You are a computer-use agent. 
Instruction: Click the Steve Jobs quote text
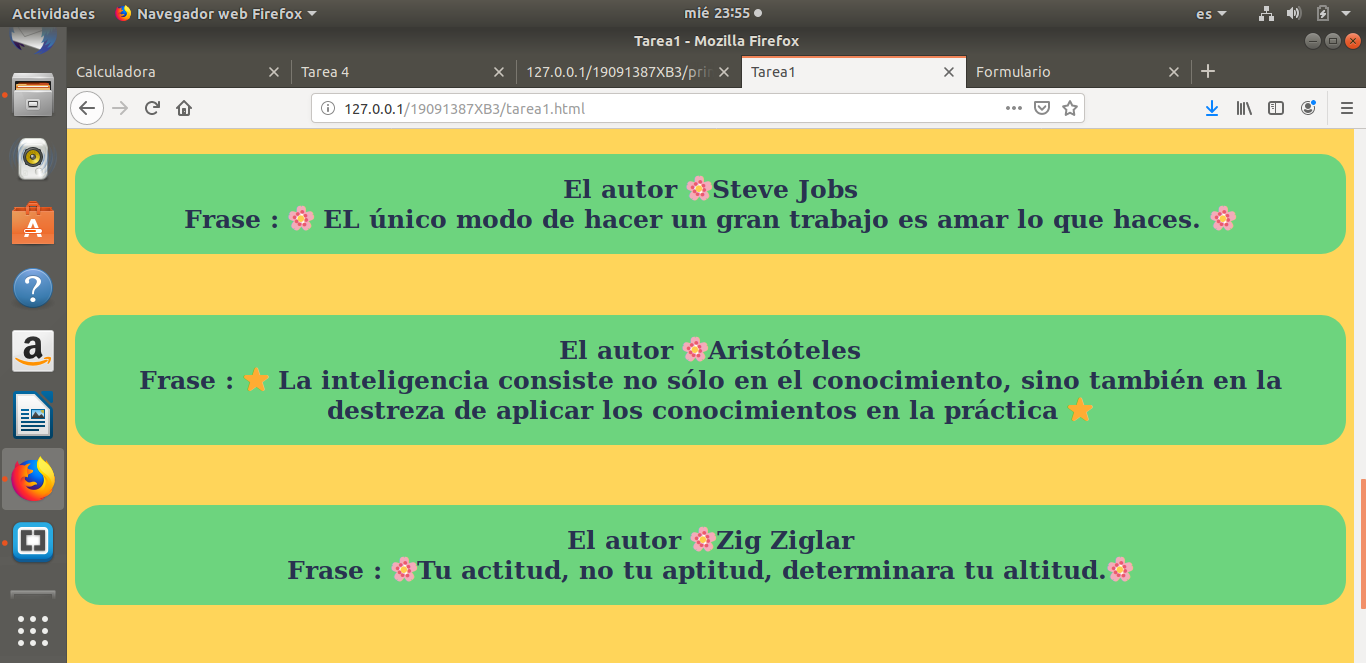711,219
